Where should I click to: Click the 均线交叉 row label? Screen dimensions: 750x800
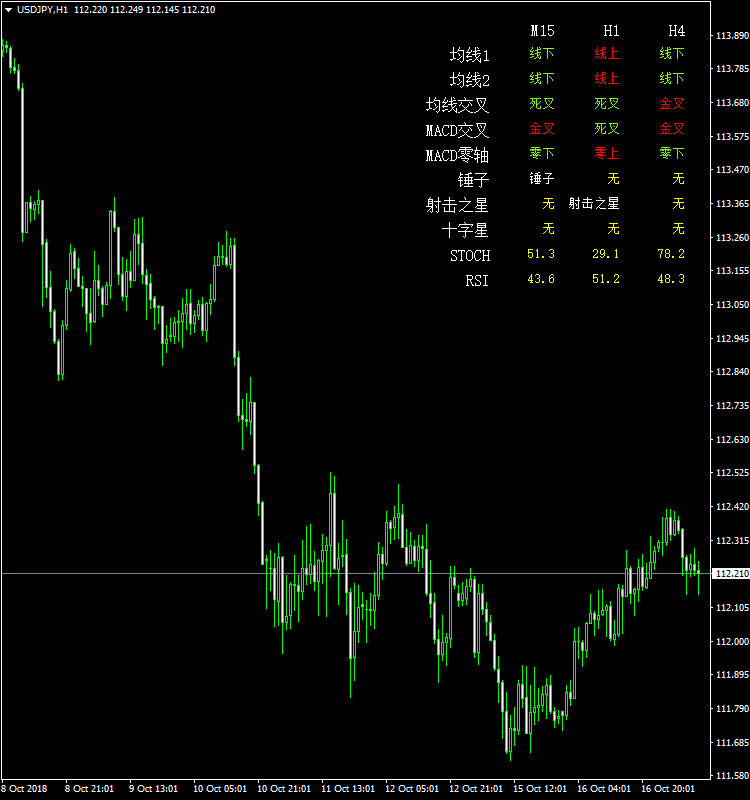click(457, 105)
